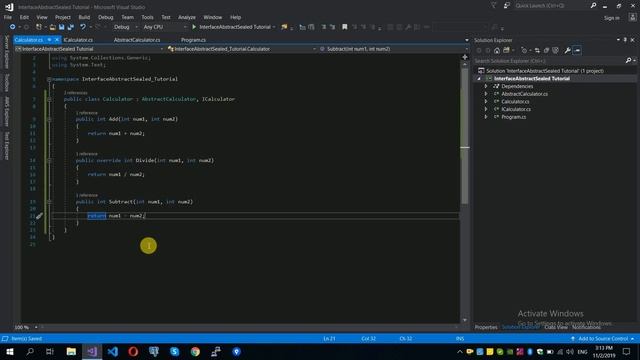Click Add to Source Control in the status bar
Image resolution: width=640 pixels, height=360 pixels.
tap(603, 339)
